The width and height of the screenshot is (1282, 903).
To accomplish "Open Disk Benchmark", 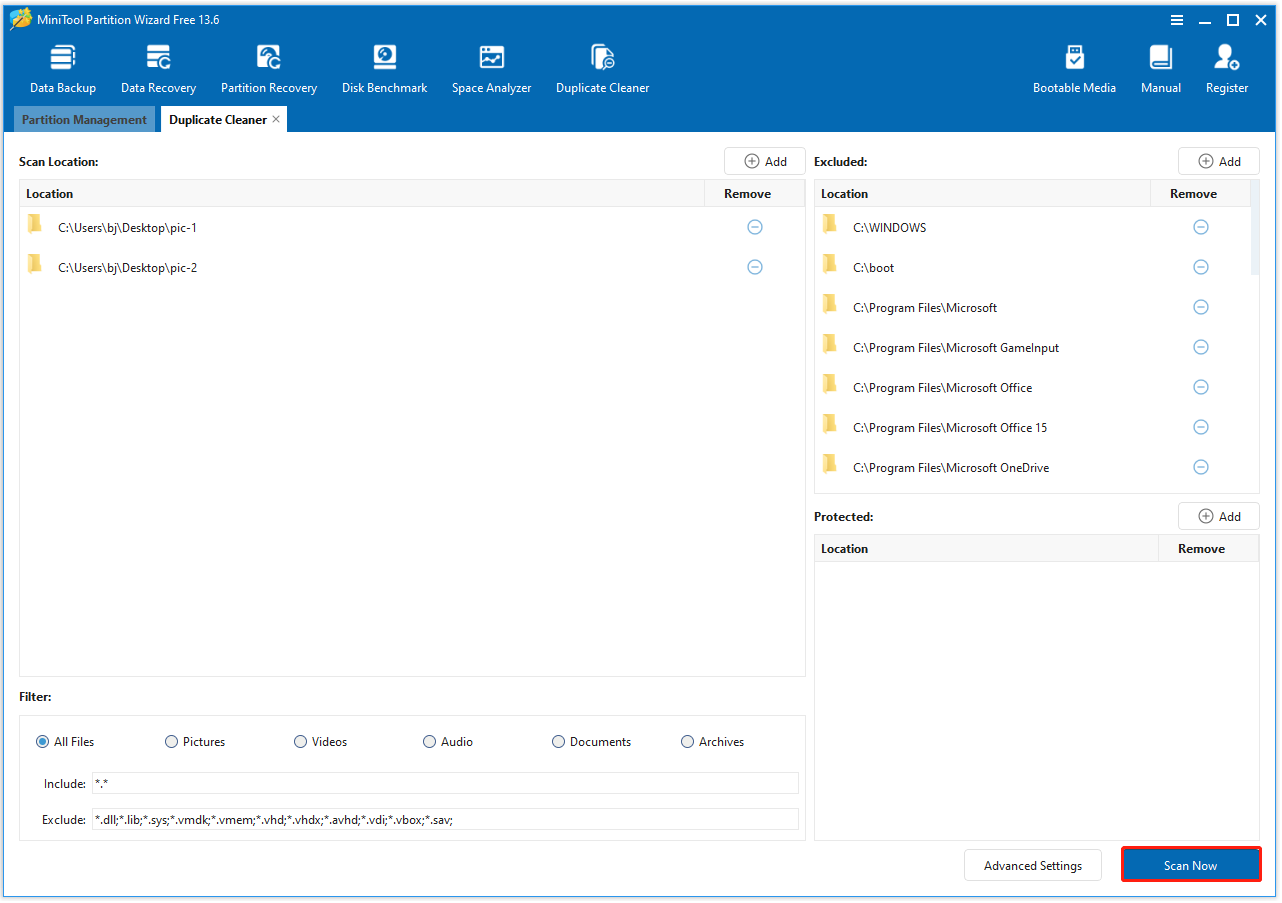I will (385, 69).
